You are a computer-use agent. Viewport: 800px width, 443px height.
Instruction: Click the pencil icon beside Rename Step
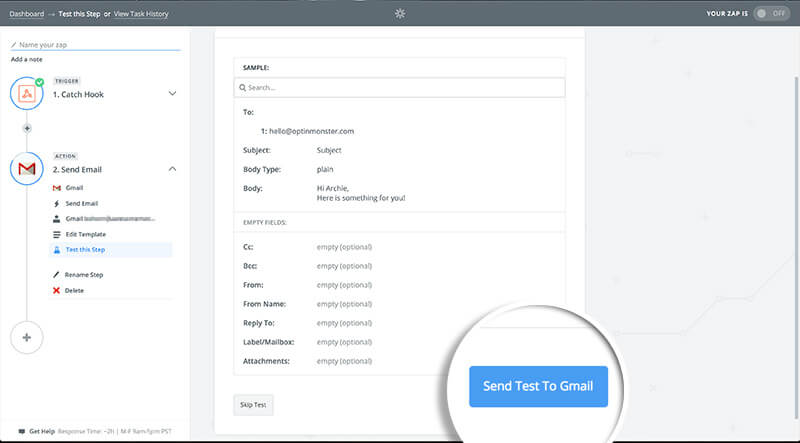tap(56, 275)
